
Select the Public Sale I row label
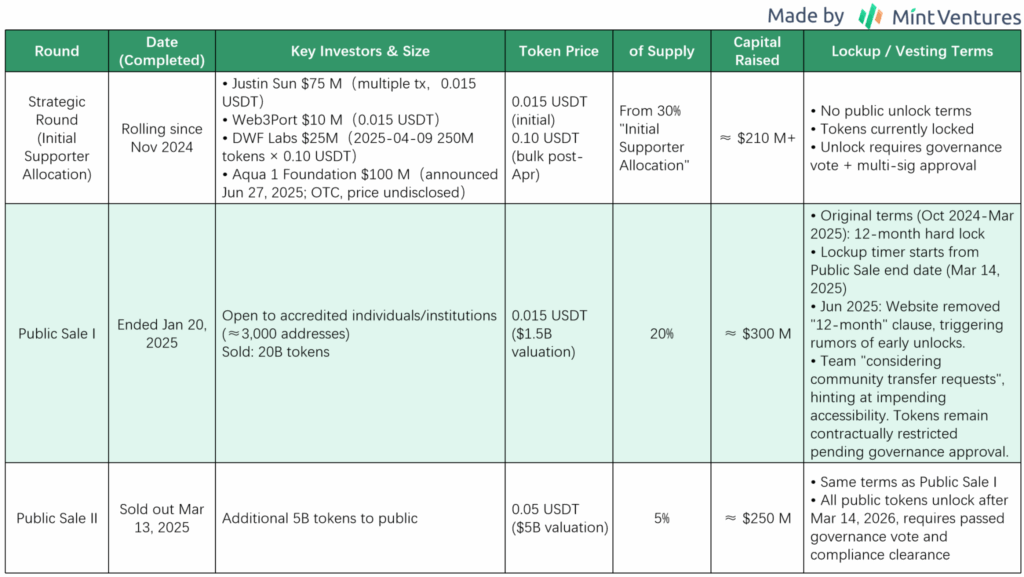pyautogui.click(x=57, y=334)
